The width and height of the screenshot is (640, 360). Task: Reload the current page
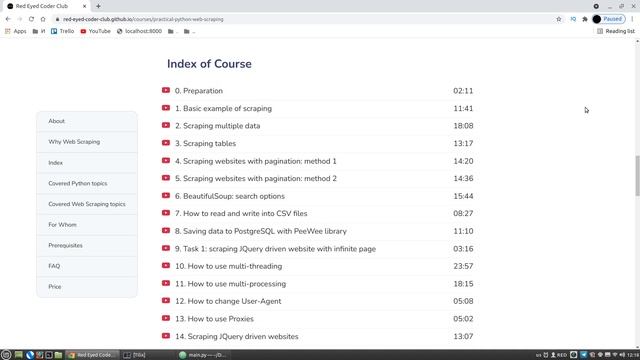pos(31,19)
